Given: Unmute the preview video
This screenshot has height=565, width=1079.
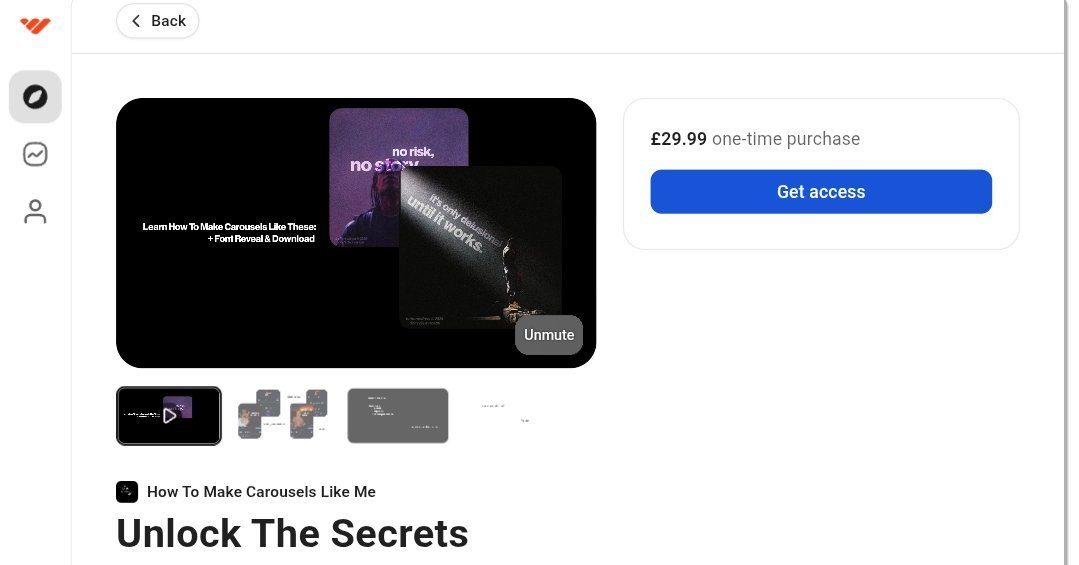Looking at the screenshot, I should pos(548,335).
